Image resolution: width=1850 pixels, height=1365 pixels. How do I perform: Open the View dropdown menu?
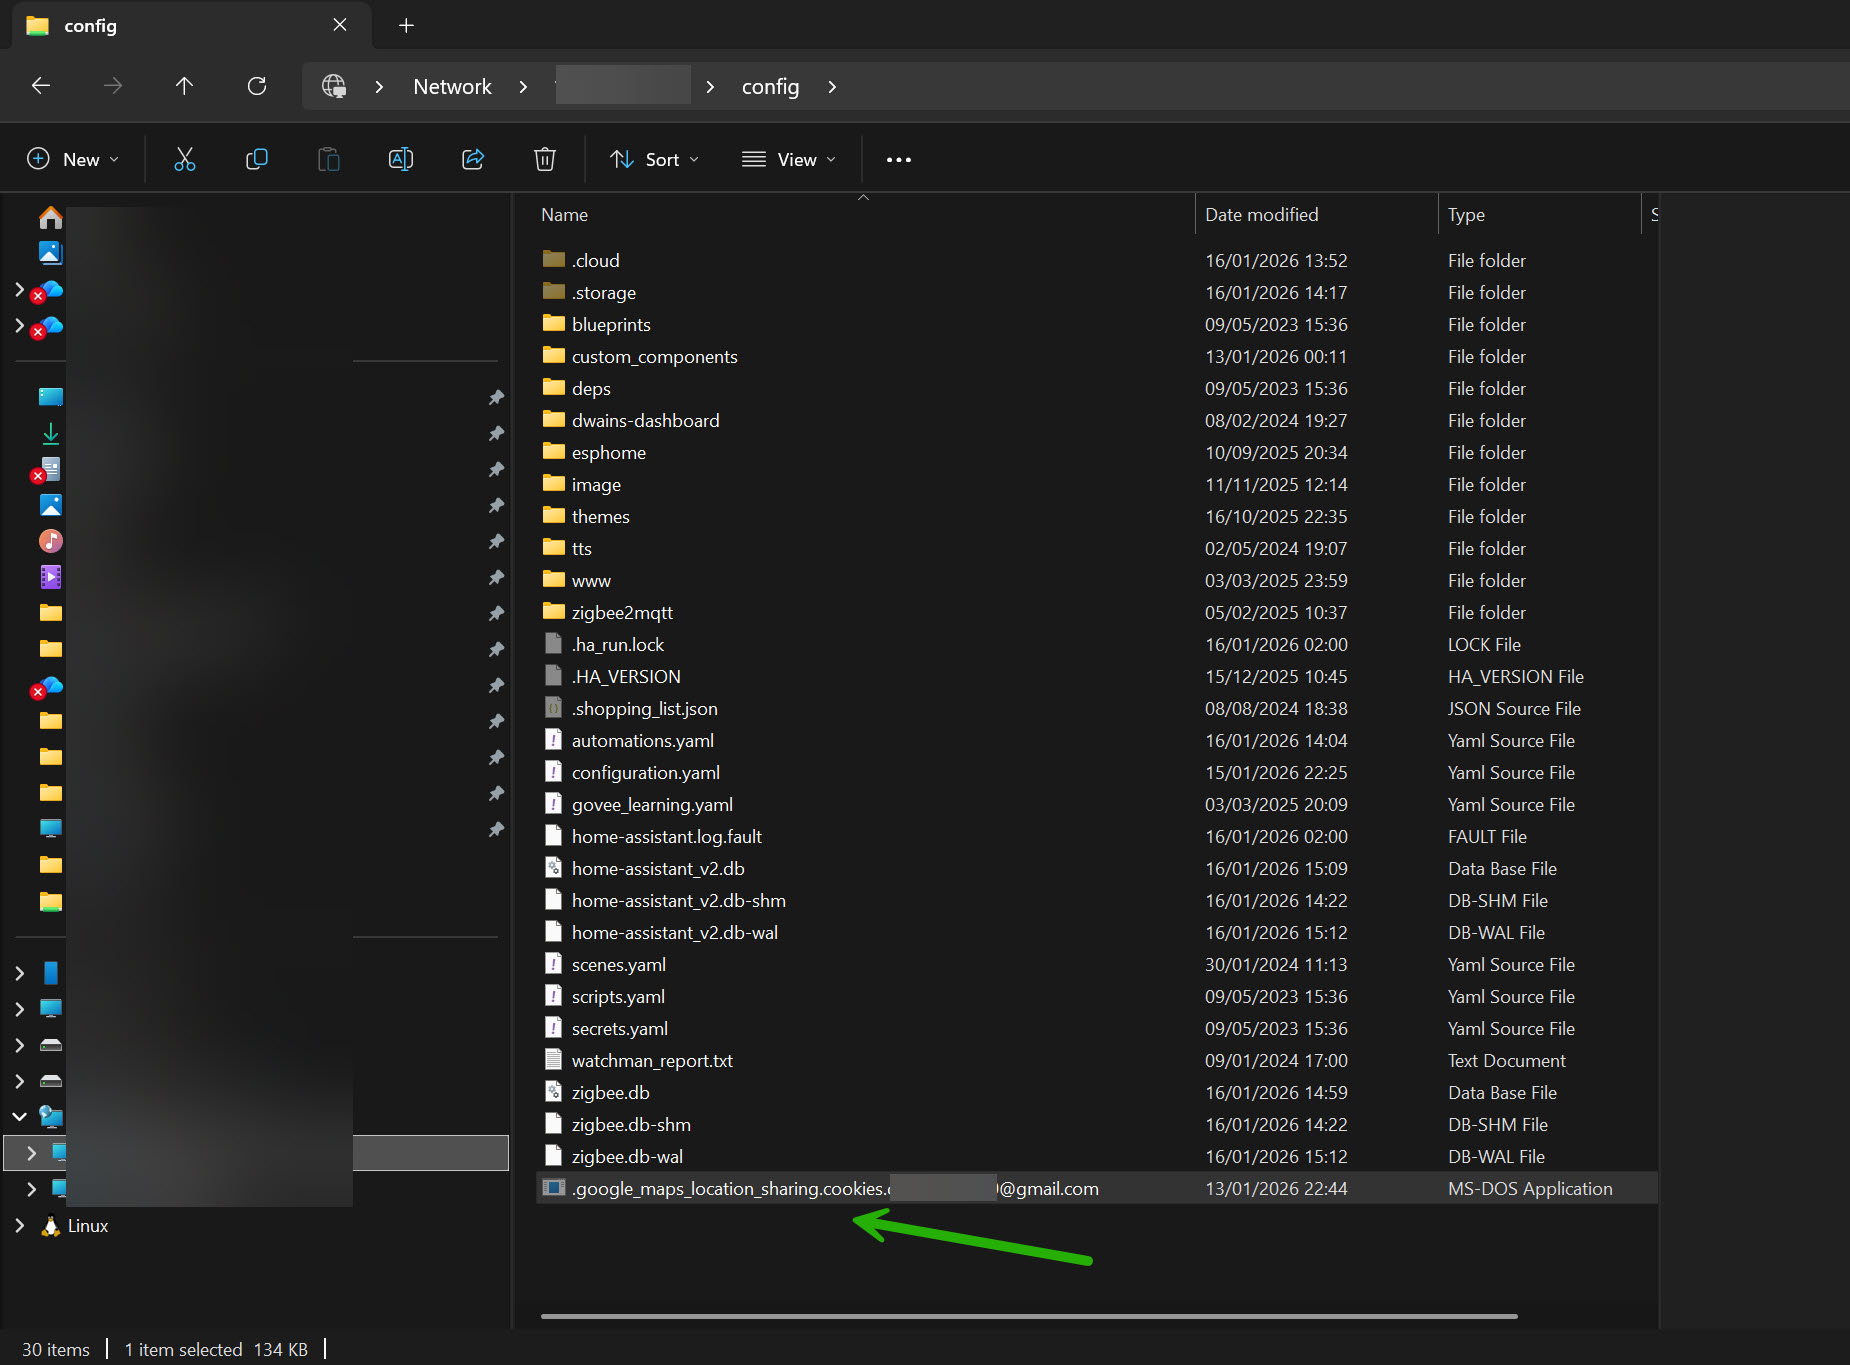point(789,160)
